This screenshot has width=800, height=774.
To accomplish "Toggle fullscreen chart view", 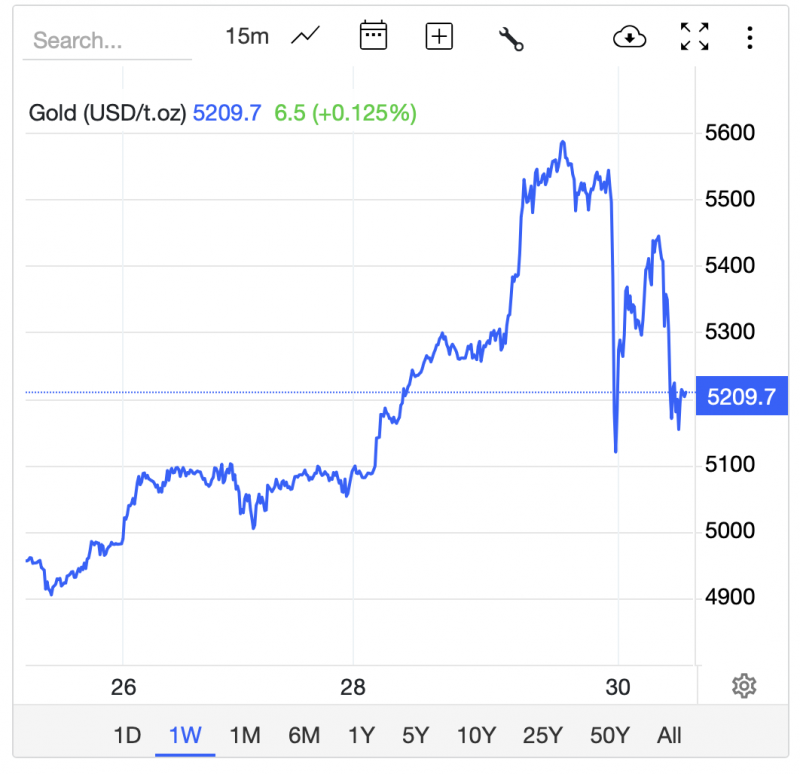I will (x=694, y=38).
